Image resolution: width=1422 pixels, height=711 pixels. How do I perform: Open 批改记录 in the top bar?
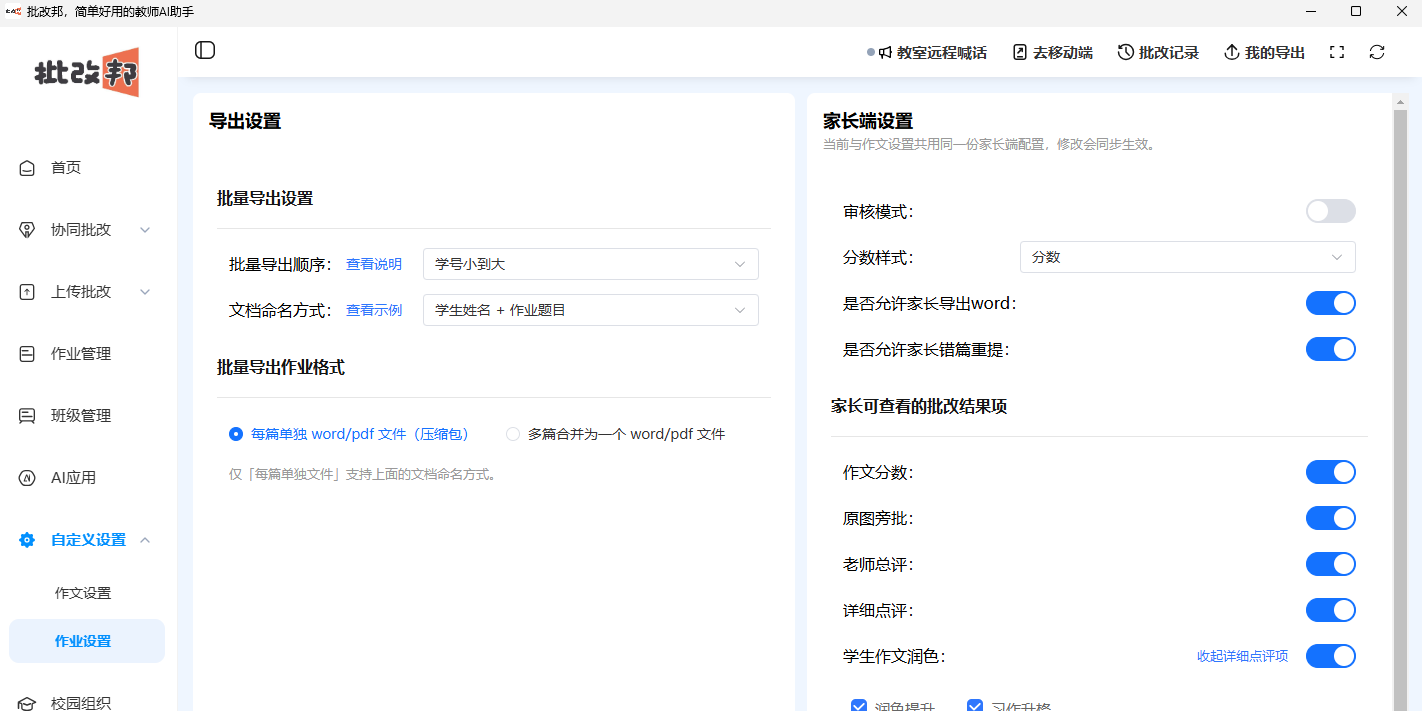1158,53
